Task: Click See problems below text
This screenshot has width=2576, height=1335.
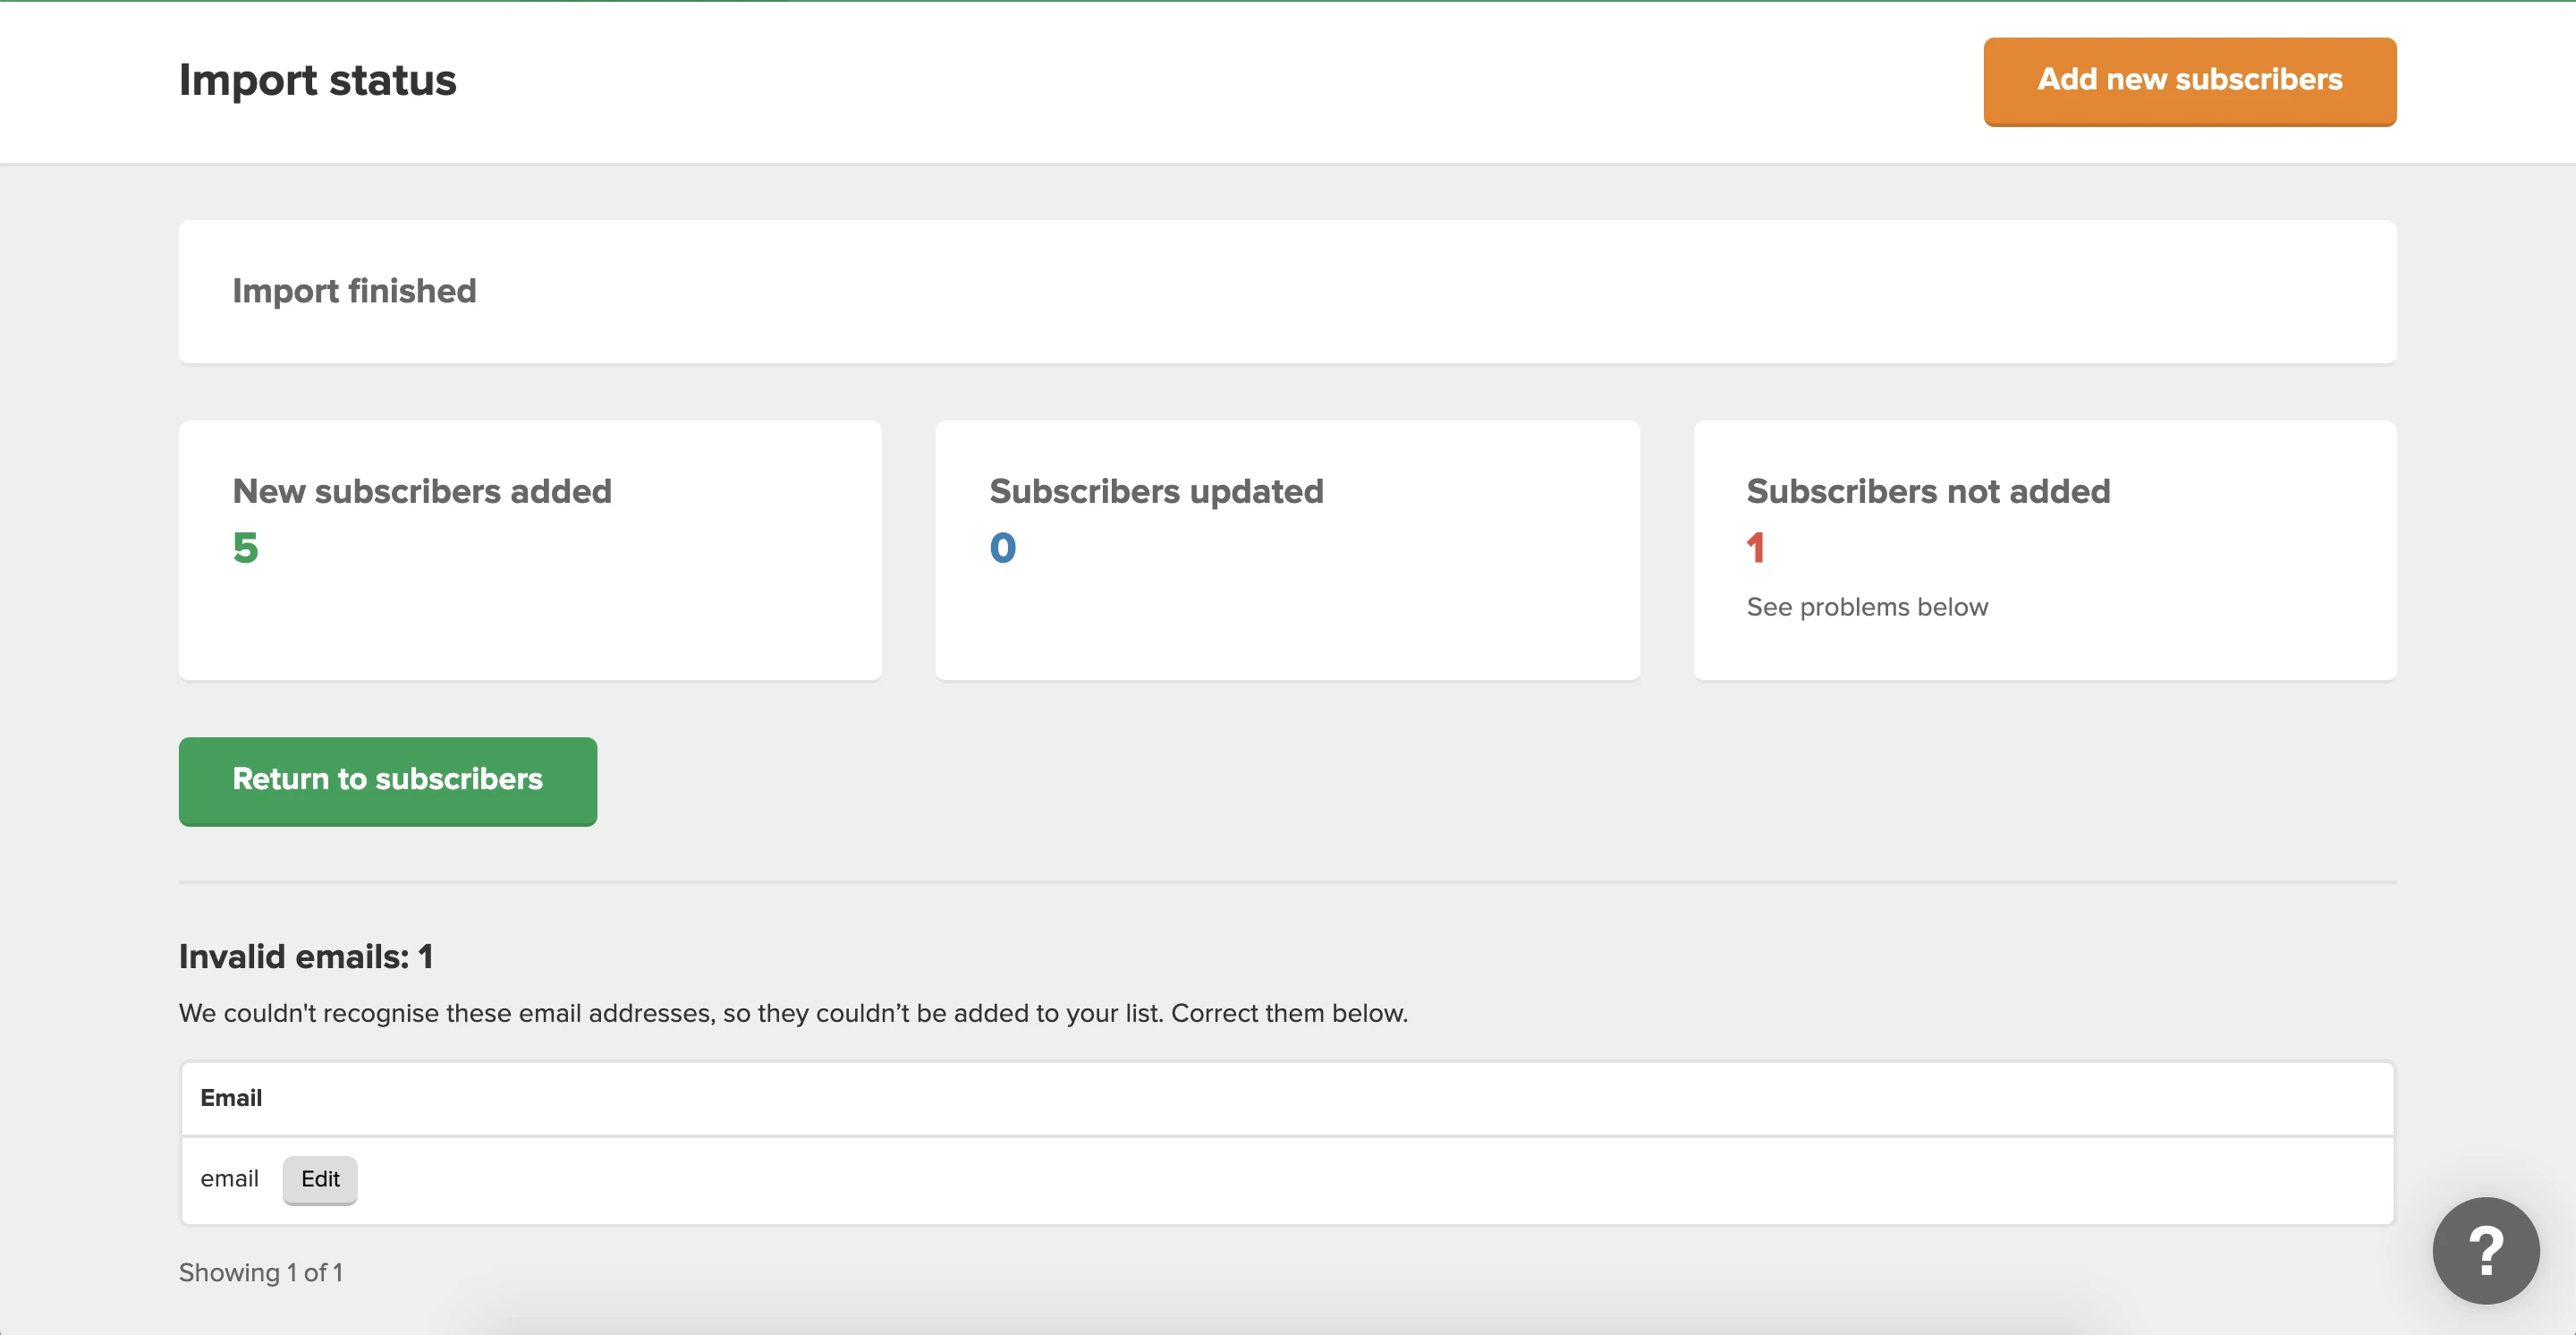Action: (x=1866, y=607)
